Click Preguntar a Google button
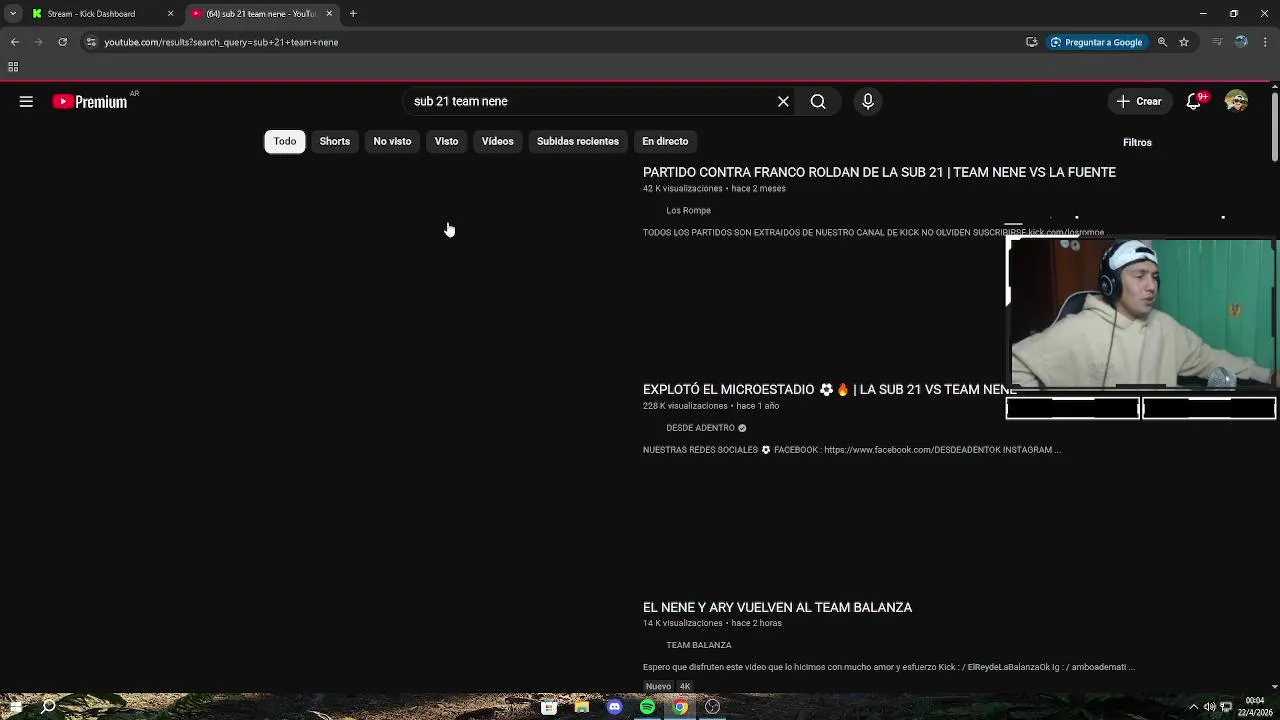This screenshot has height=720, width=1280. click(1096, 42)
